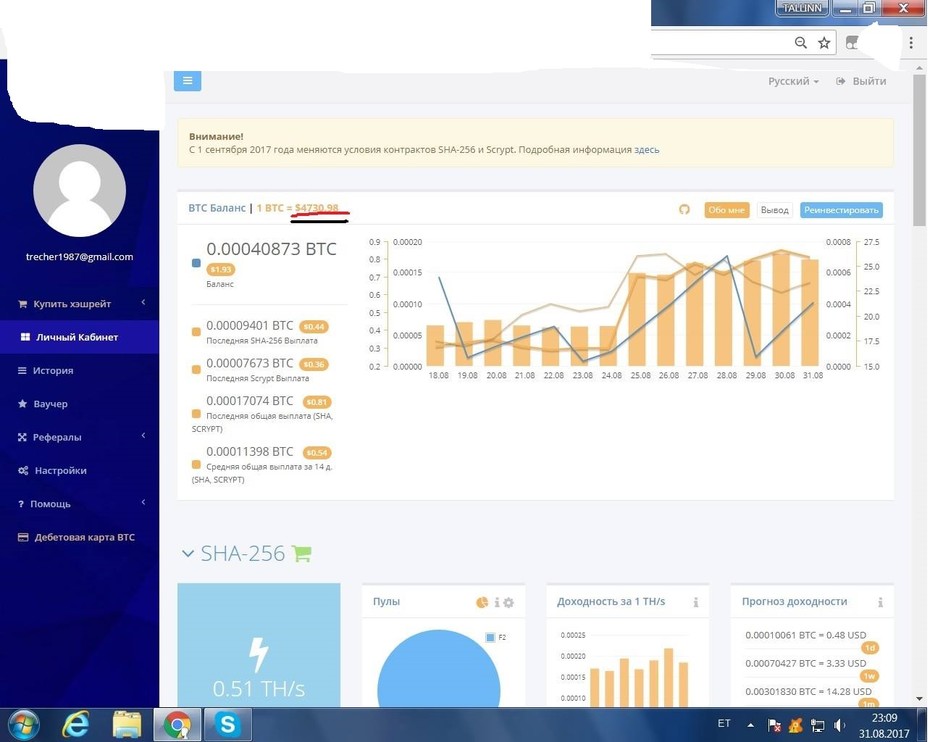
Task: Follow the здесь link in the notice
Action: (x=646, y=149)
